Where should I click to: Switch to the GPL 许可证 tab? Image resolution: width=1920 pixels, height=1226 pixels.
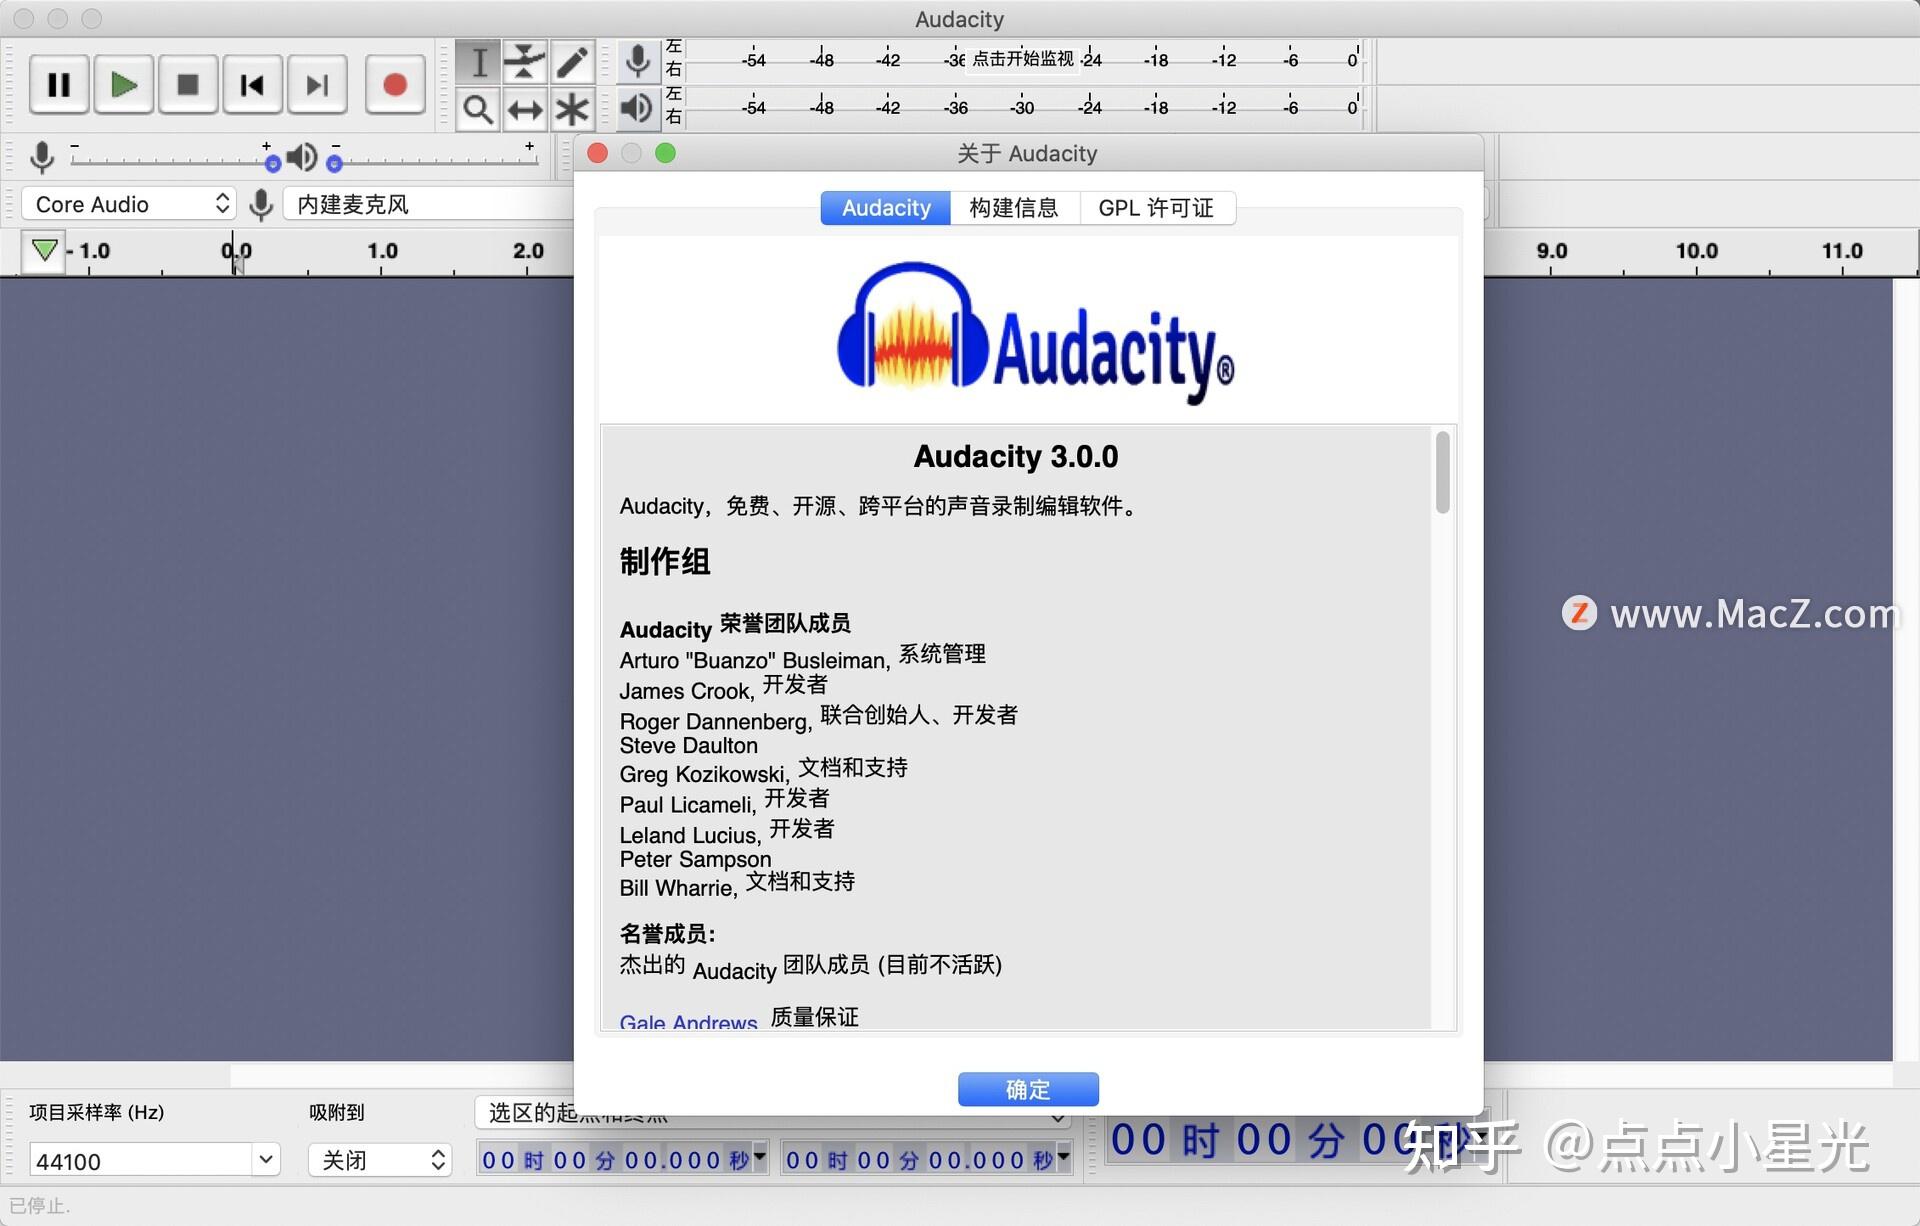coord(1157,207)
